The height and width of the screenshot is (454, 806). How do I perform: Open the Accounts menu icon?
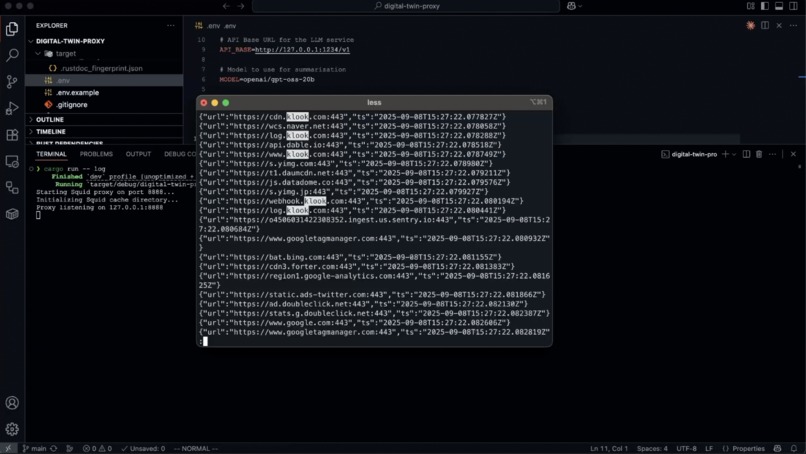click(x=12, y=403)
